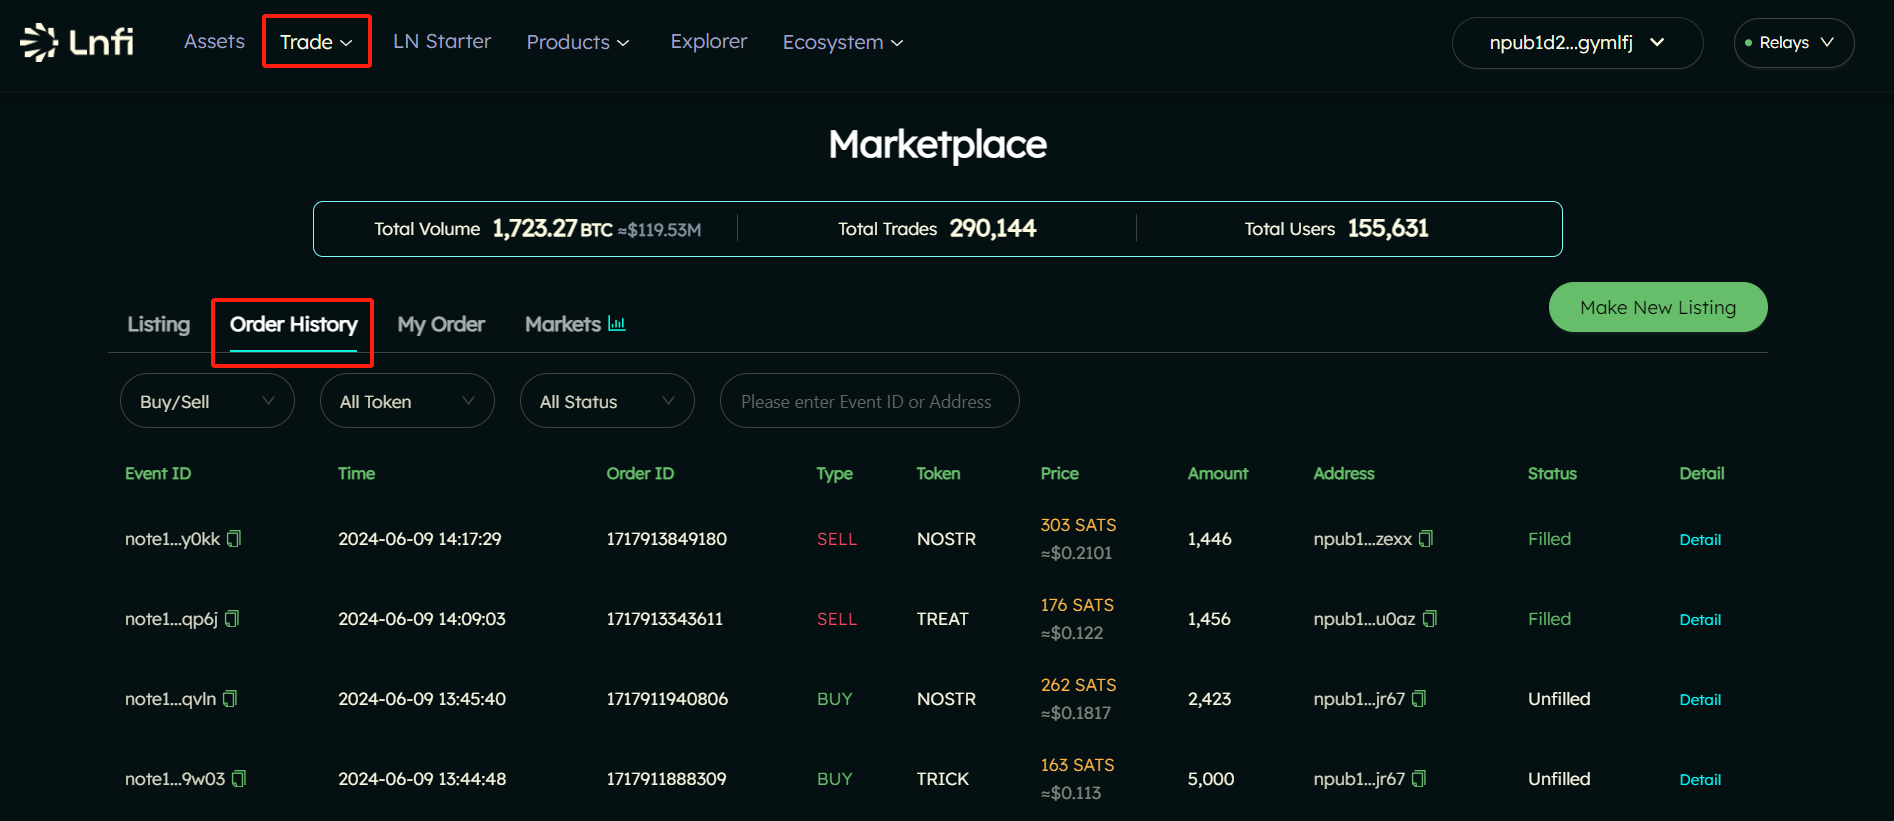Image resolution: width=1894 pixels, height=821 pixels.
Task: Open the Buy/Sell filter dropdown
Action: 207,401
